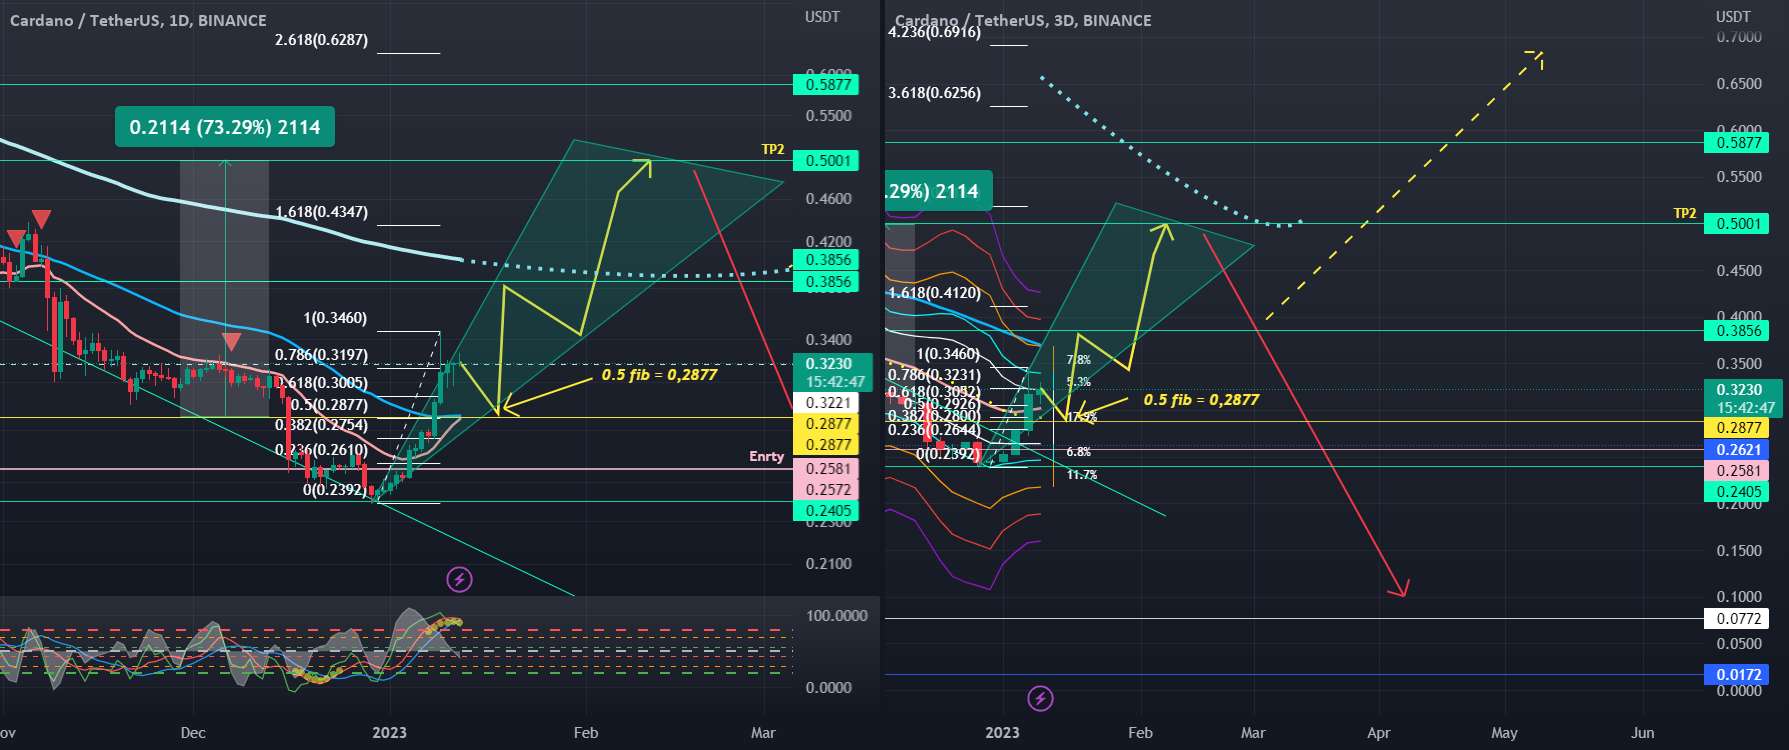The image size is (1789, 750).
Task: Select the 2.618(0.6287) fib level label
Action: (321, 40)
